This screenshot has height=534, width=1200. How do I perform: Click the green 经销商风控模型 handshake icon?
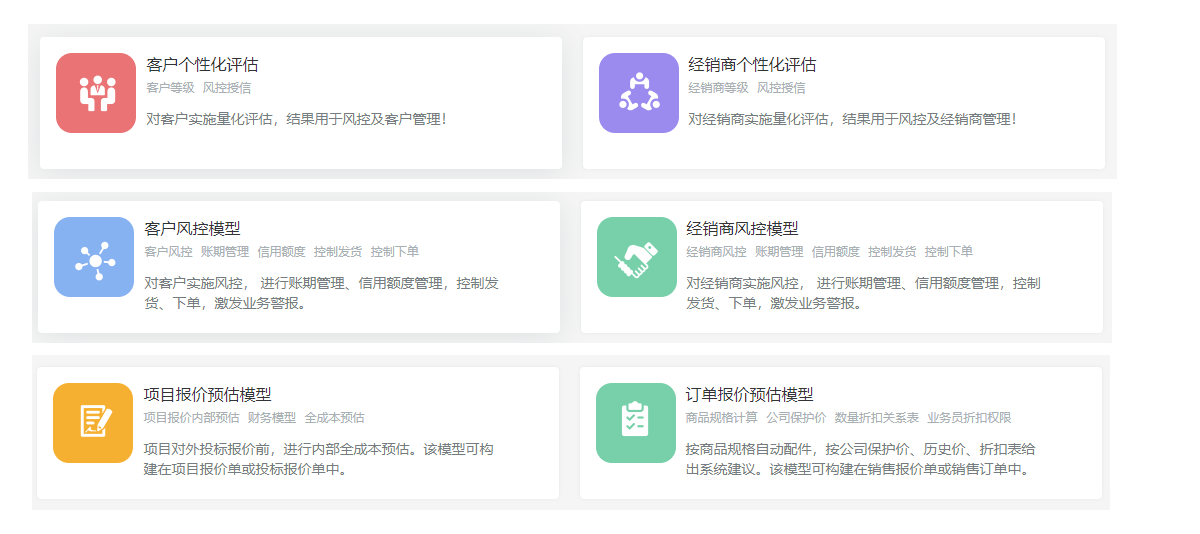pyautogui.click(x=637, y=257)
